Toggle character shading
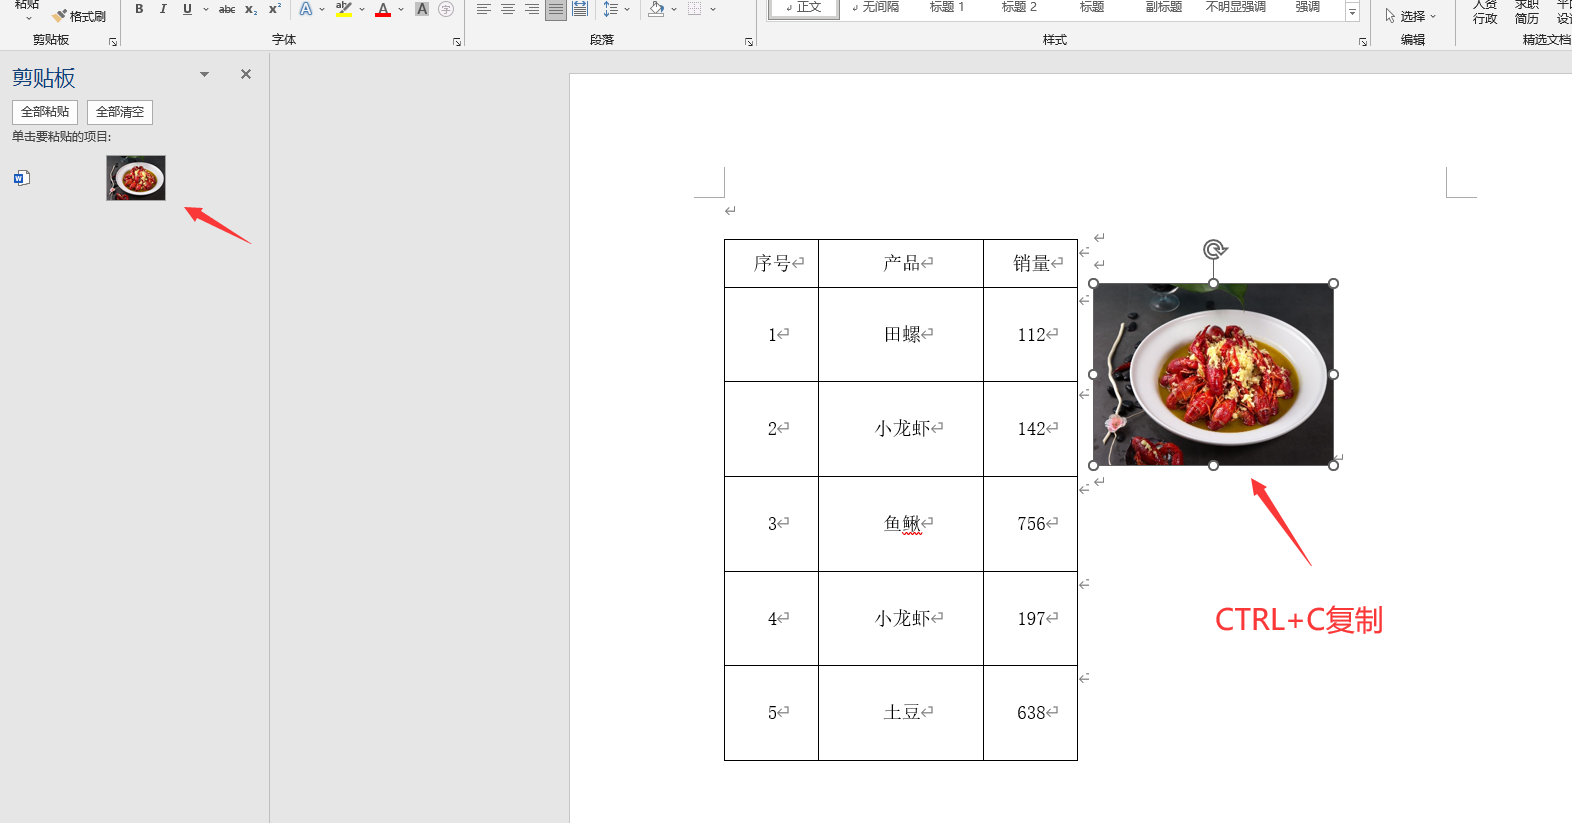 click(422, 9)
